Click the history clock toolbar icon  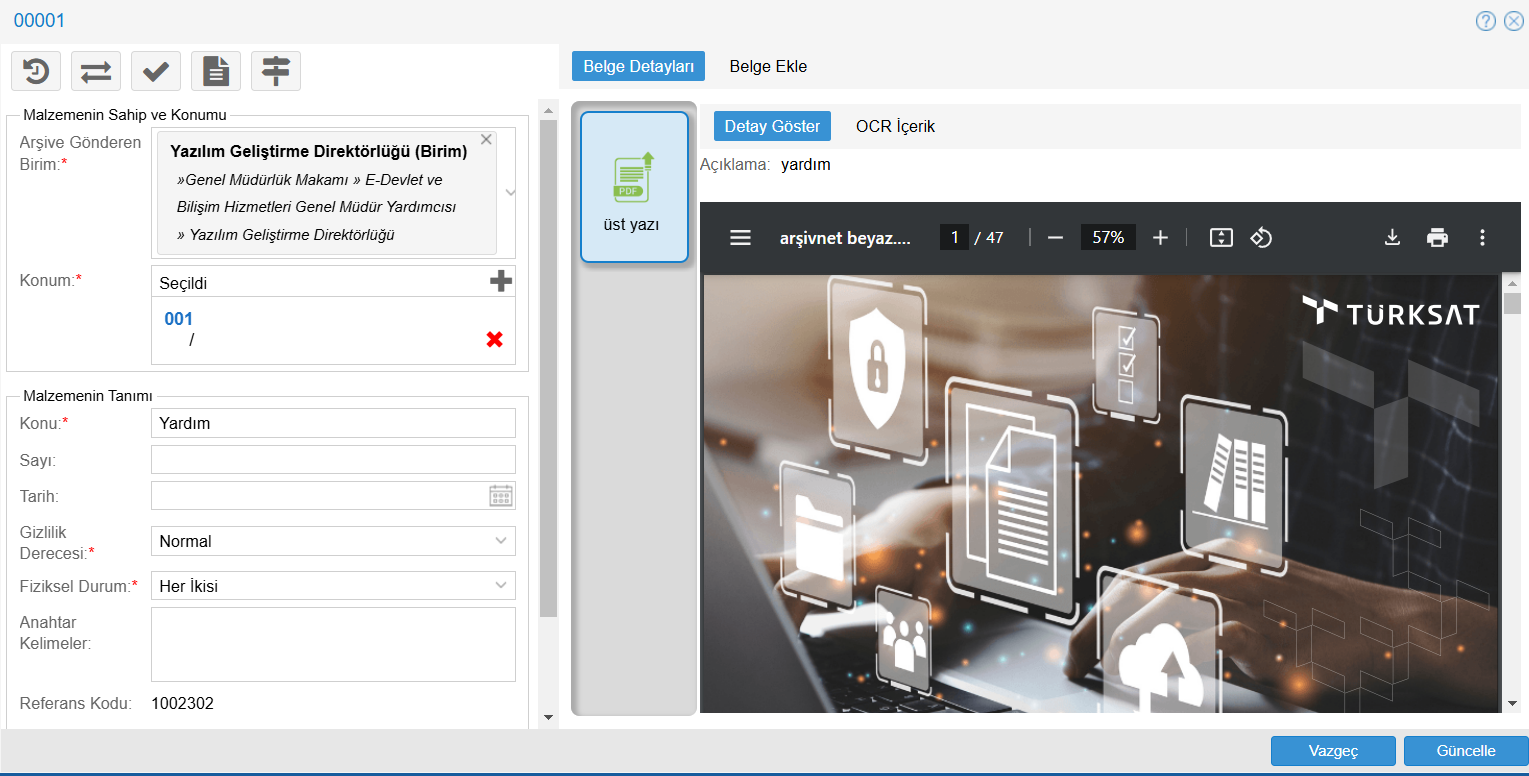(x=36, y=71)
